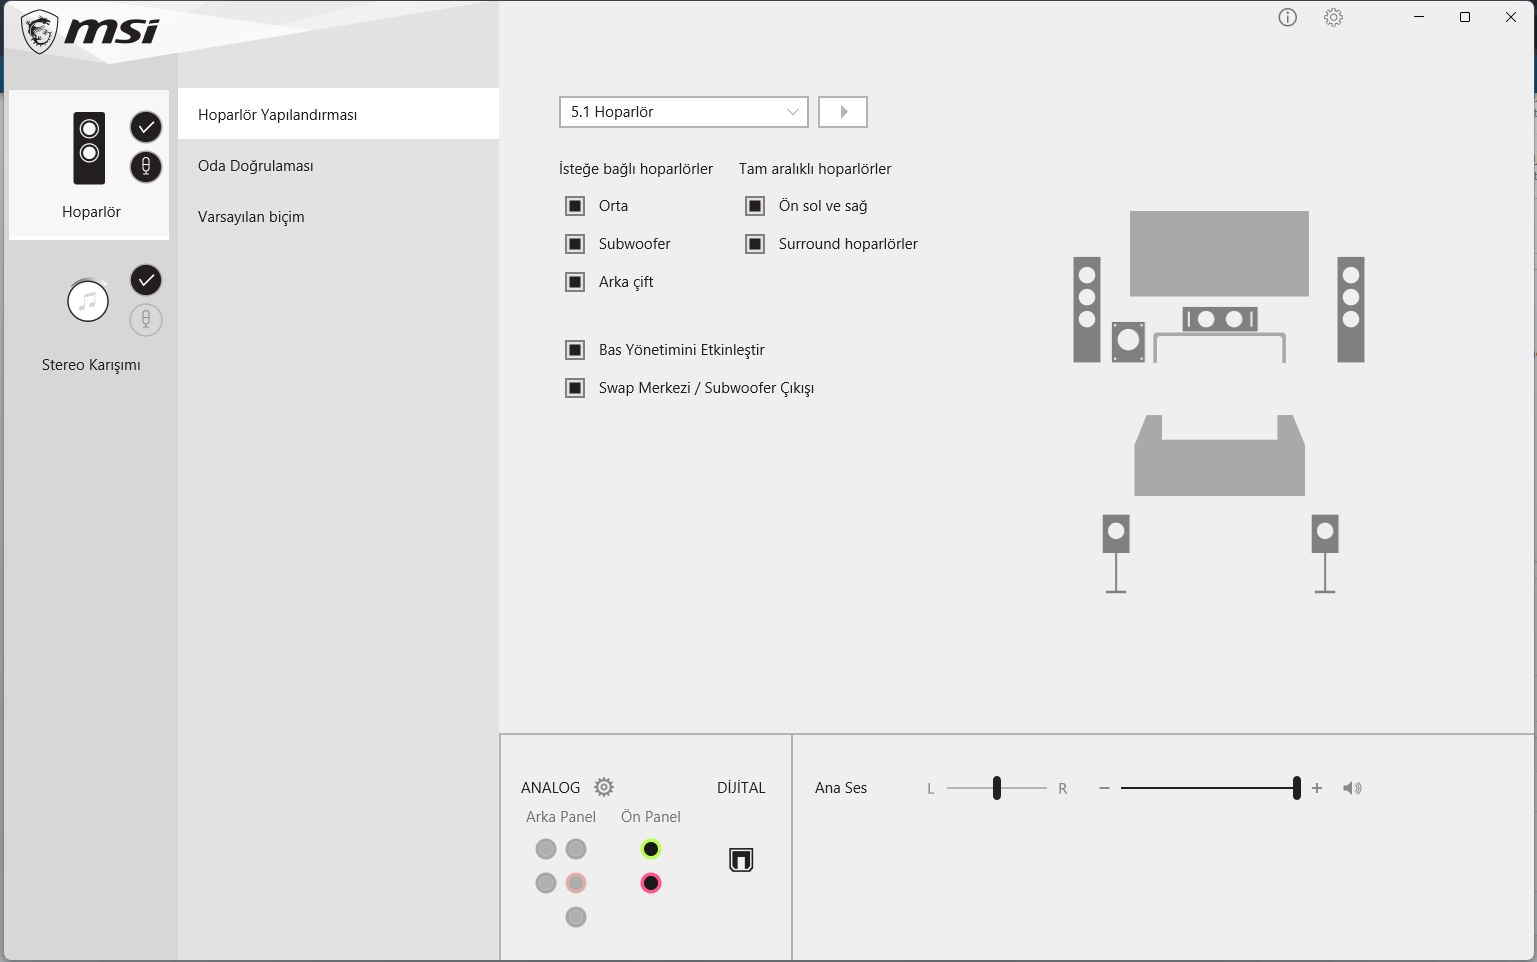Open Varsayılan biçim tab
Screen dimensions: 1537x962
(338, 216)
